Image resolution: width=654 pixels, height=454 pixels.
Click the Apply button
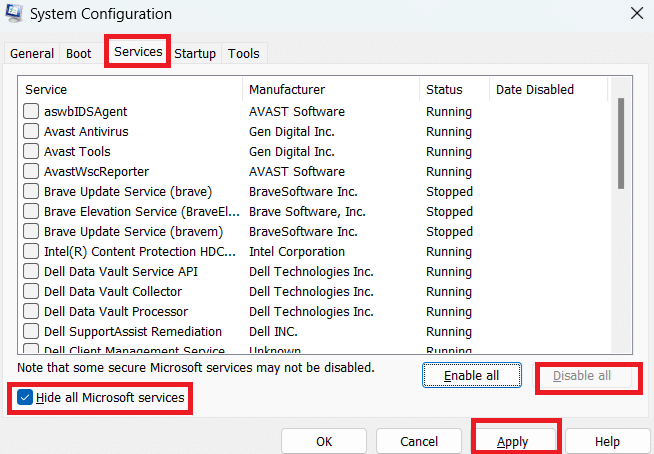tap(513, 441)
